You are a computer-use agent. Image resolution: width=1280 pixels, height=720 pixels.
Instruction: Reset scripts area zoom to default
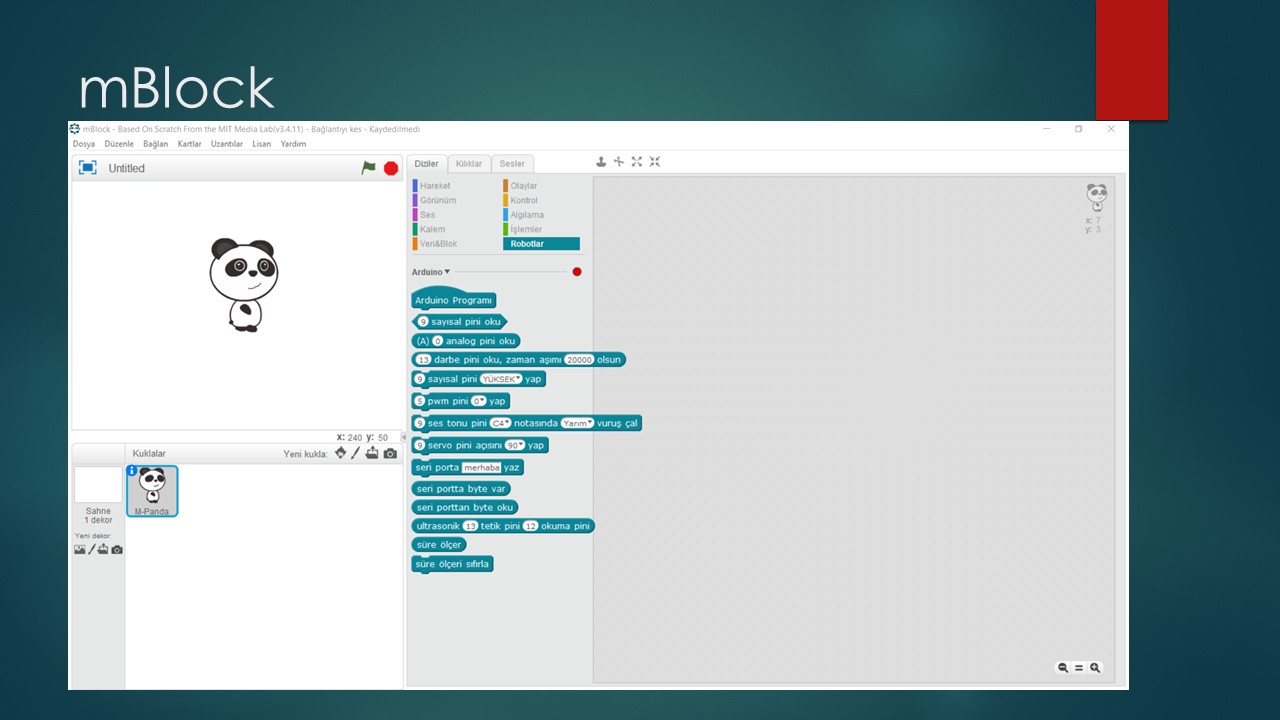click(x=1079, y=668)
